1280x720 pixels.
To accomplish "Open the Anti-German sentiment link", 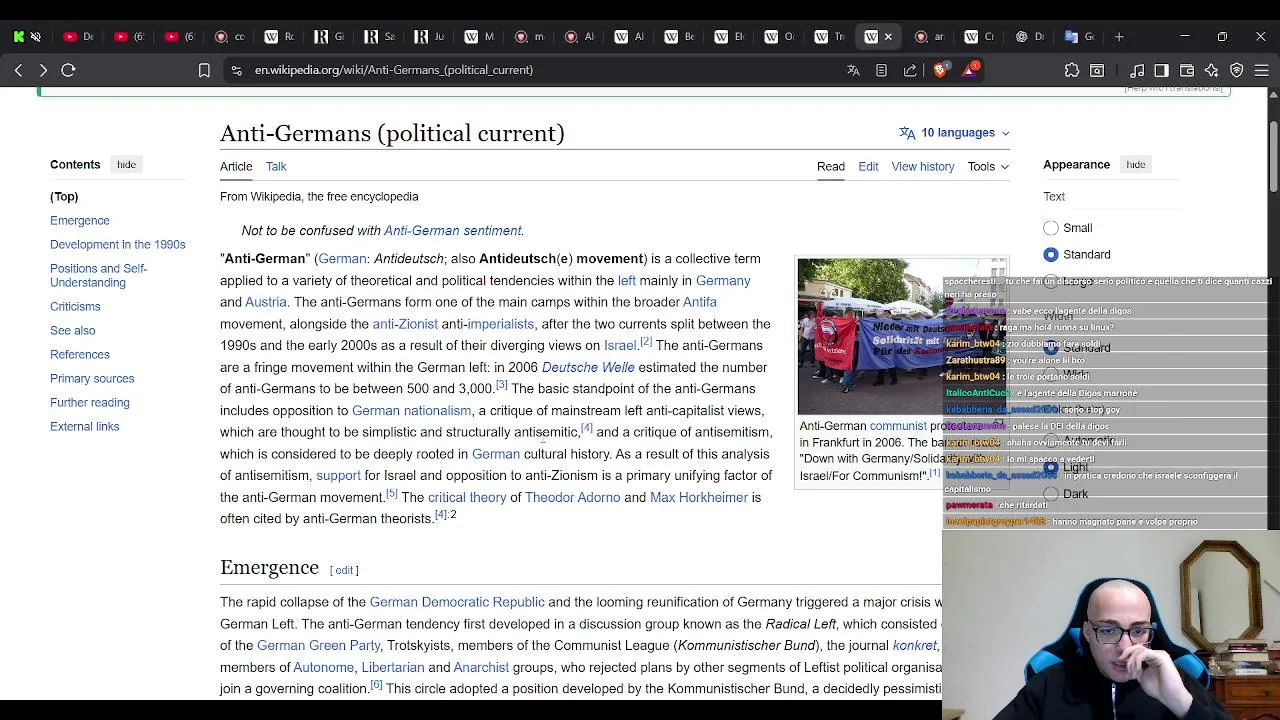I will [453, 231].
